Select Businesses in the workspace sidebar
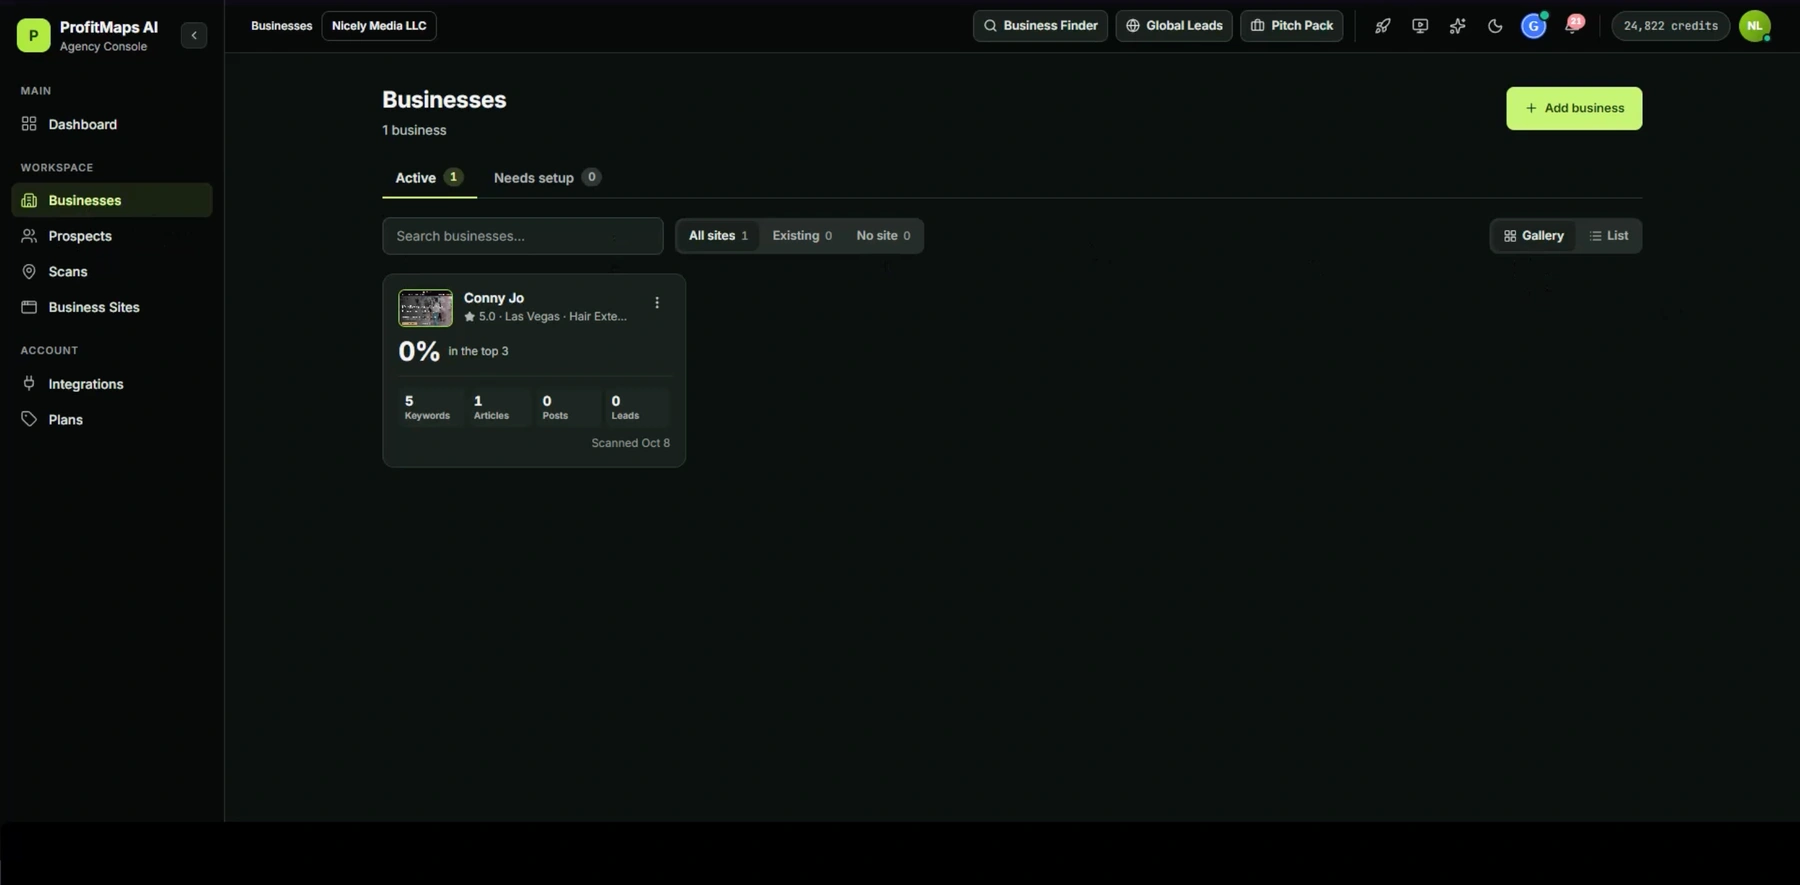The height and width of the screenshot is (885, 1800). tap(112, 200)
